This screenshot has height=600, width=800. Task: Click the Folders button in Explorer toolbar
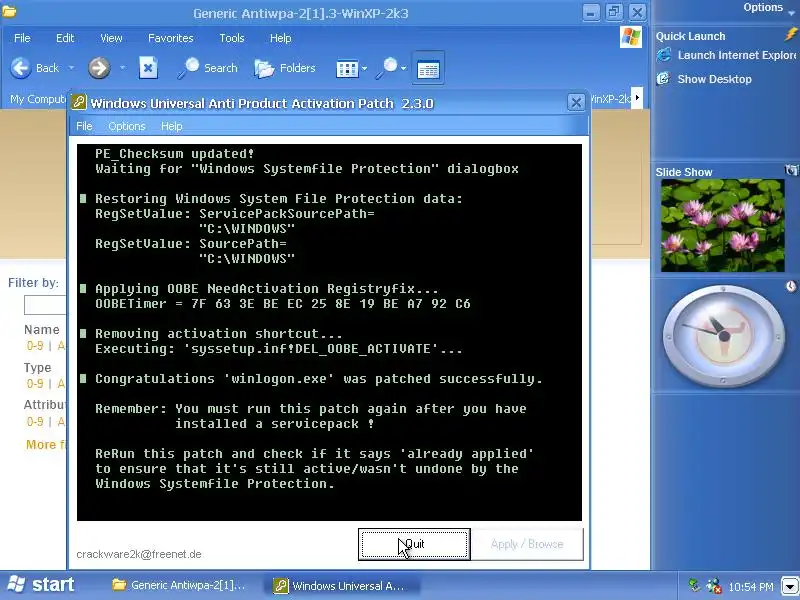point(285,68)
